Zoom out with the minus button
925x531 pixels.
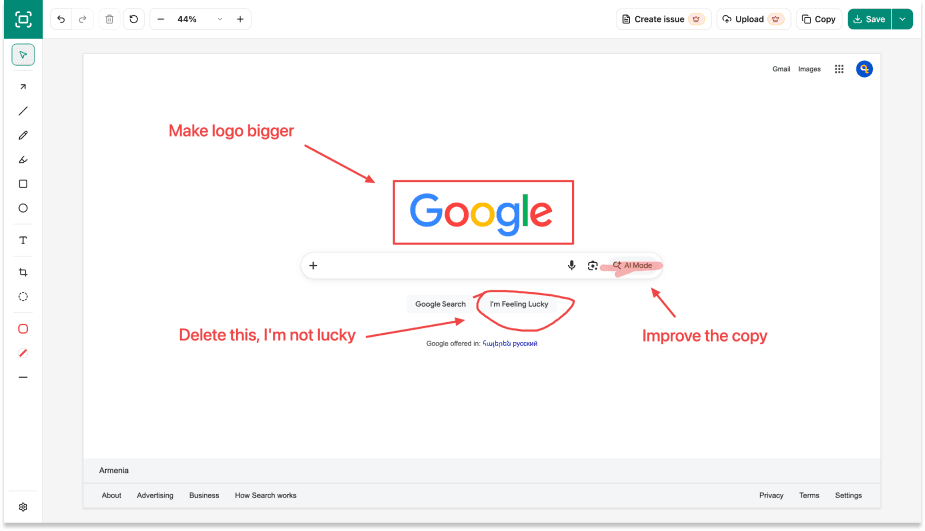click(160, 19)
